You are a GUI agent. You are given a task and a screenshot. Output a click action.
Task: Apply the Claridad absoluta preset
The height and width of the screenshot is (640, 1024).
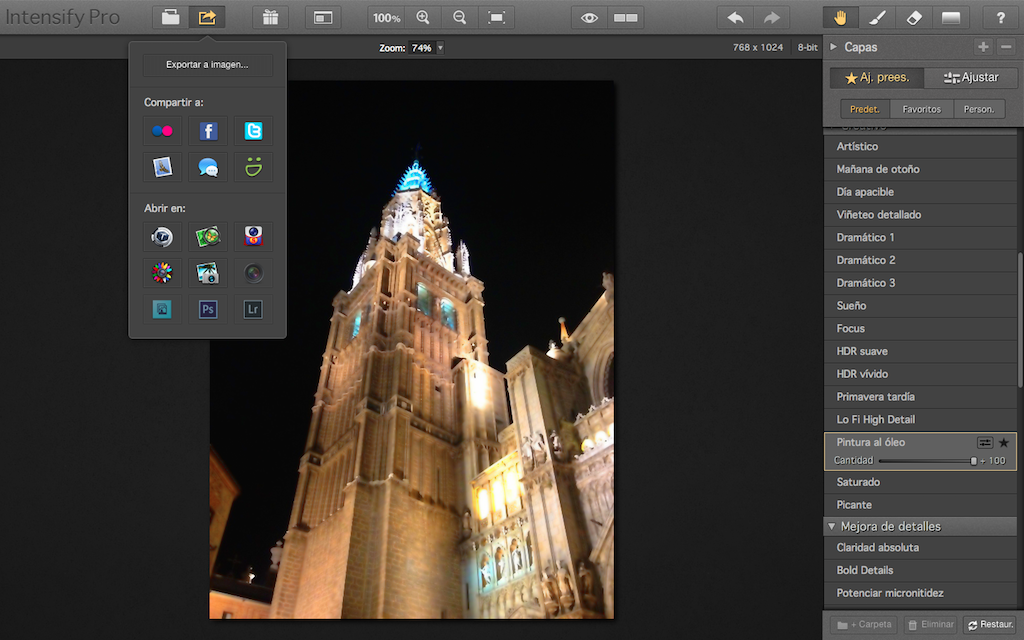pyautogui.click(x=920, y=548)
